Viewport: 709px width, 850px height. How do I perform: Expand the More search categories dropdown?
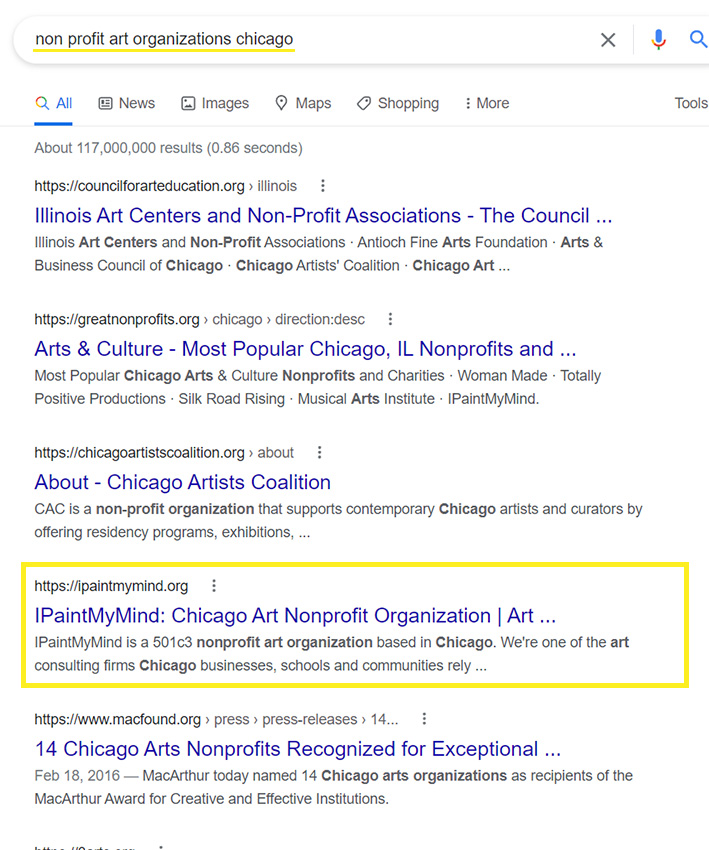point(487,103)
